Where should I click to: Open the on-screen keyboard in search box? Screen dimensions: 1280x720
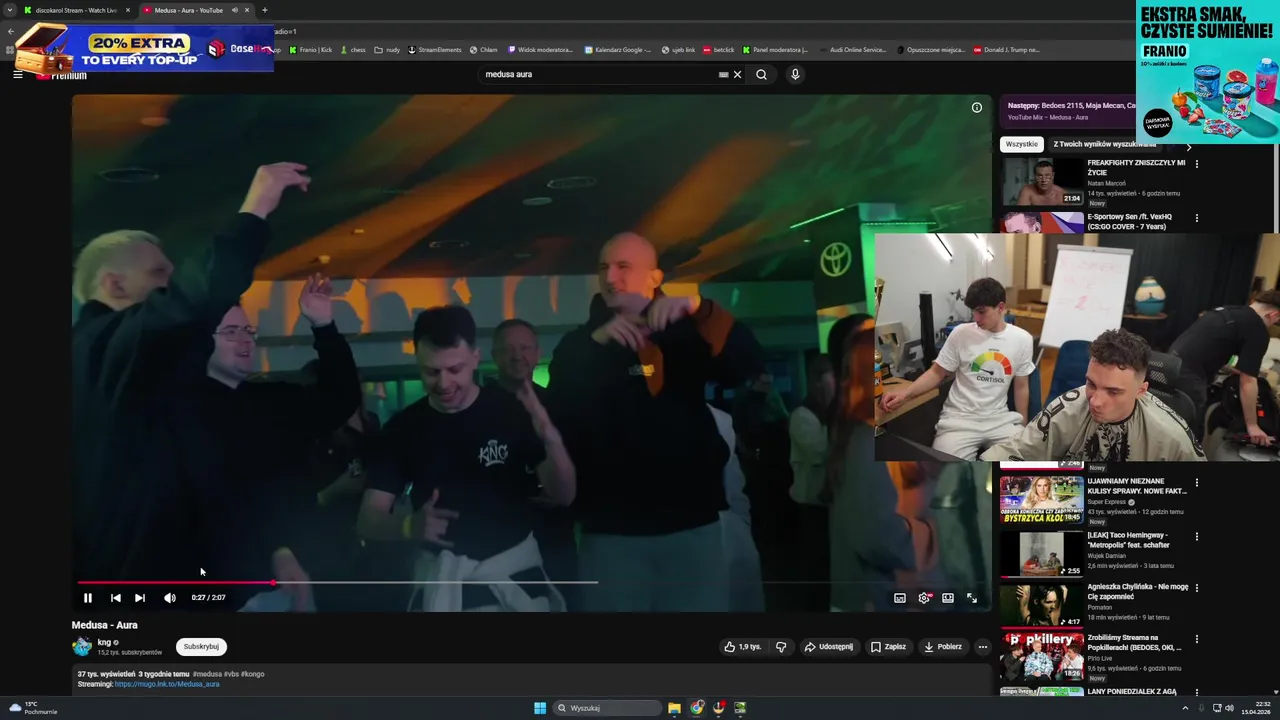pos(723,74)
